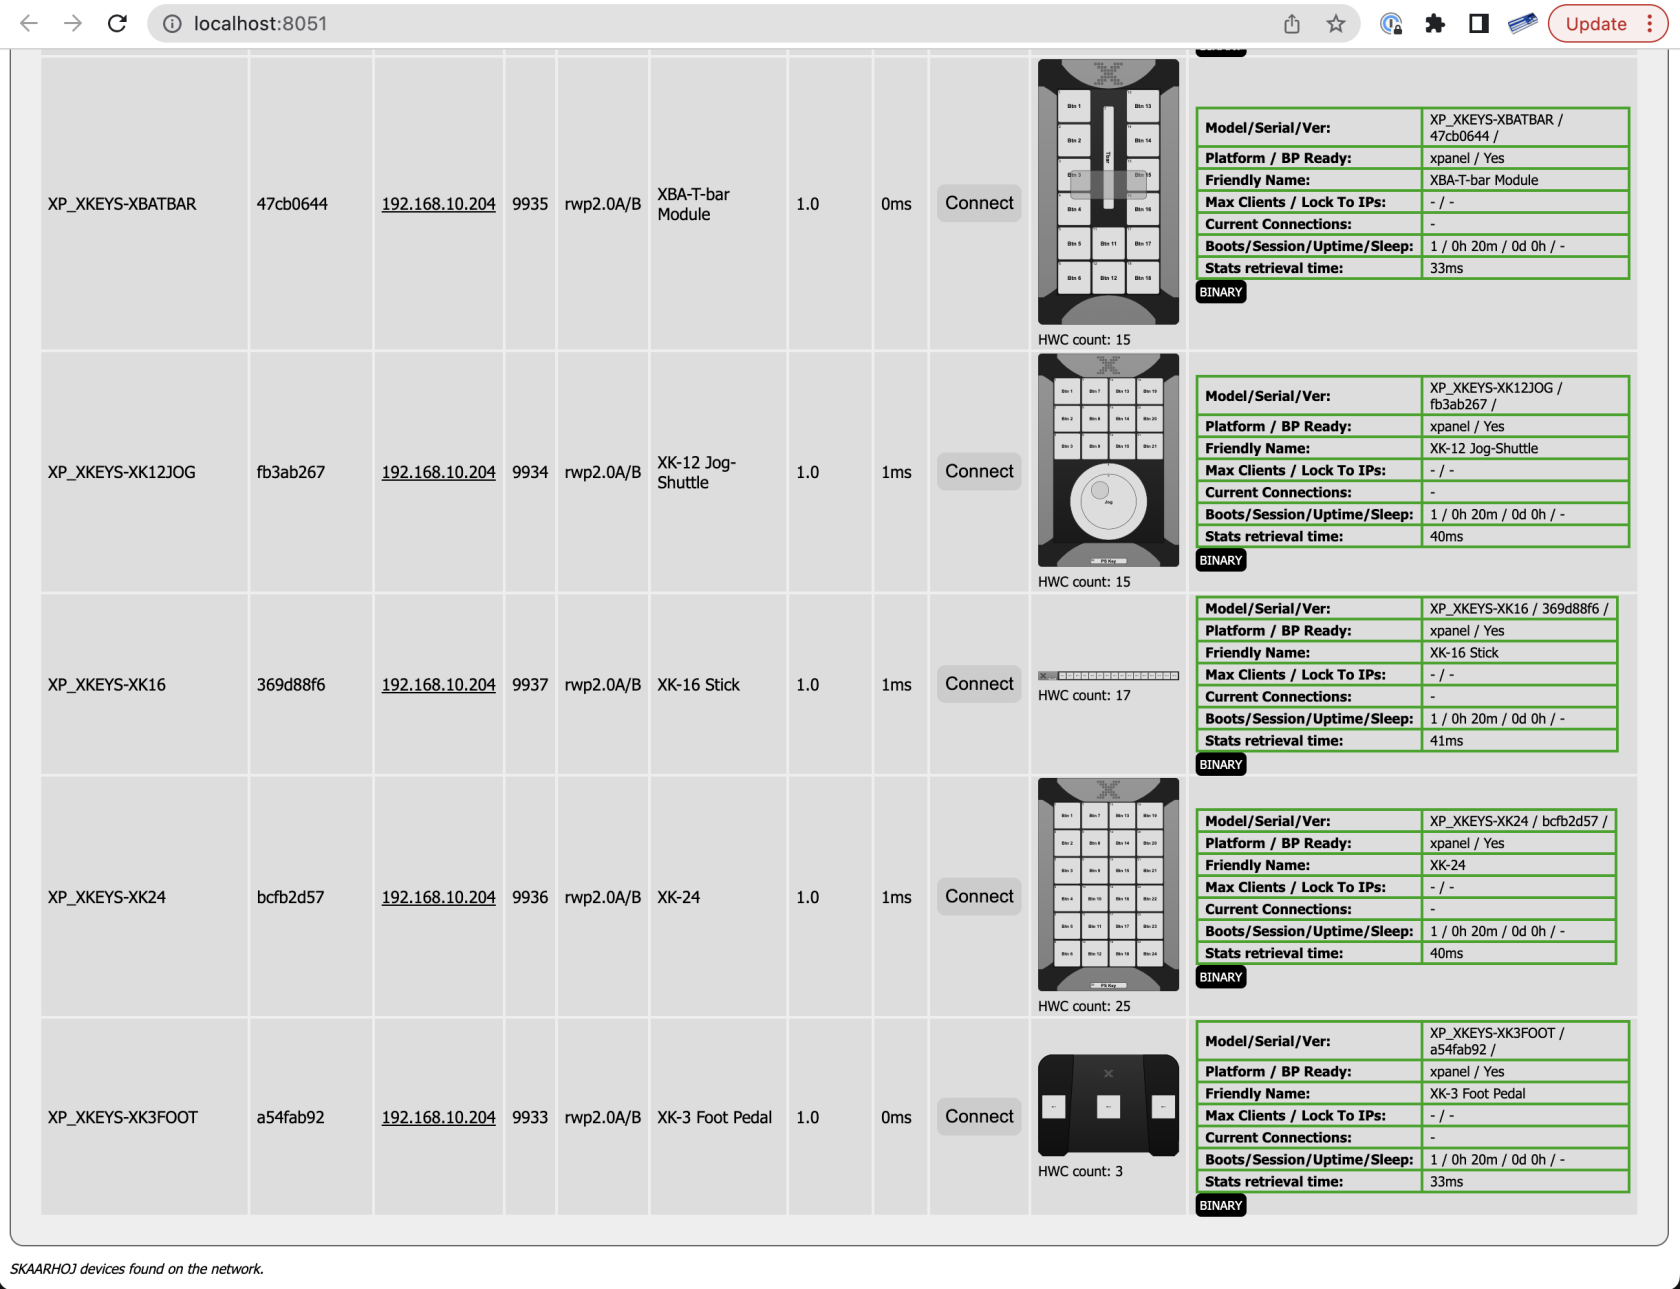The height and width of the screenshot is (1289, 1680).
Task: Click the 'XK-3 Foot Pedal' name in device row
Action: [714, 1118]
